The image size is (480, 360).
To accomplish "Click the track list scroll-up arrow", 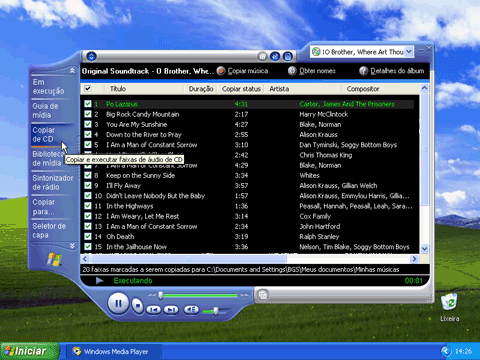I will (x=424, y=88).
